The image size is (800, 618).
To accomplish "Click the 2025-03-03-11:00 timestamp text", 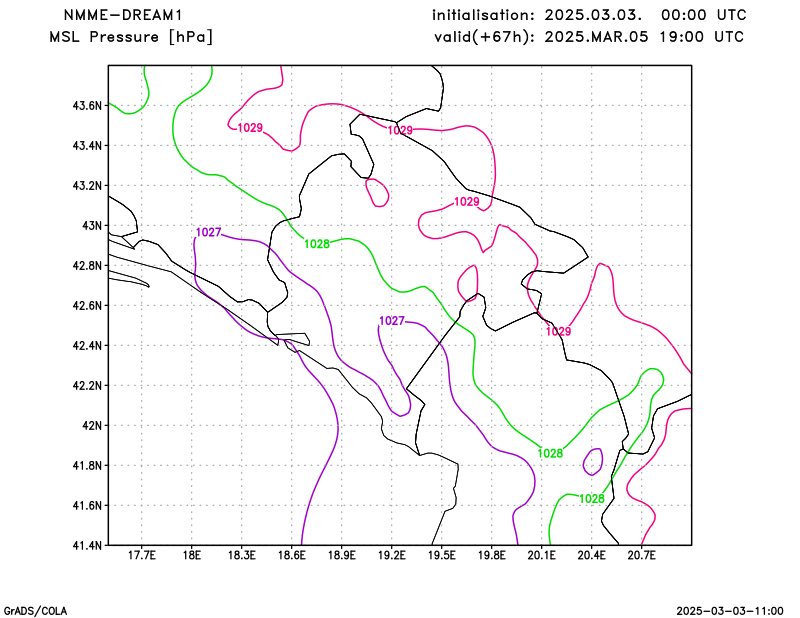I will point(730,611).
